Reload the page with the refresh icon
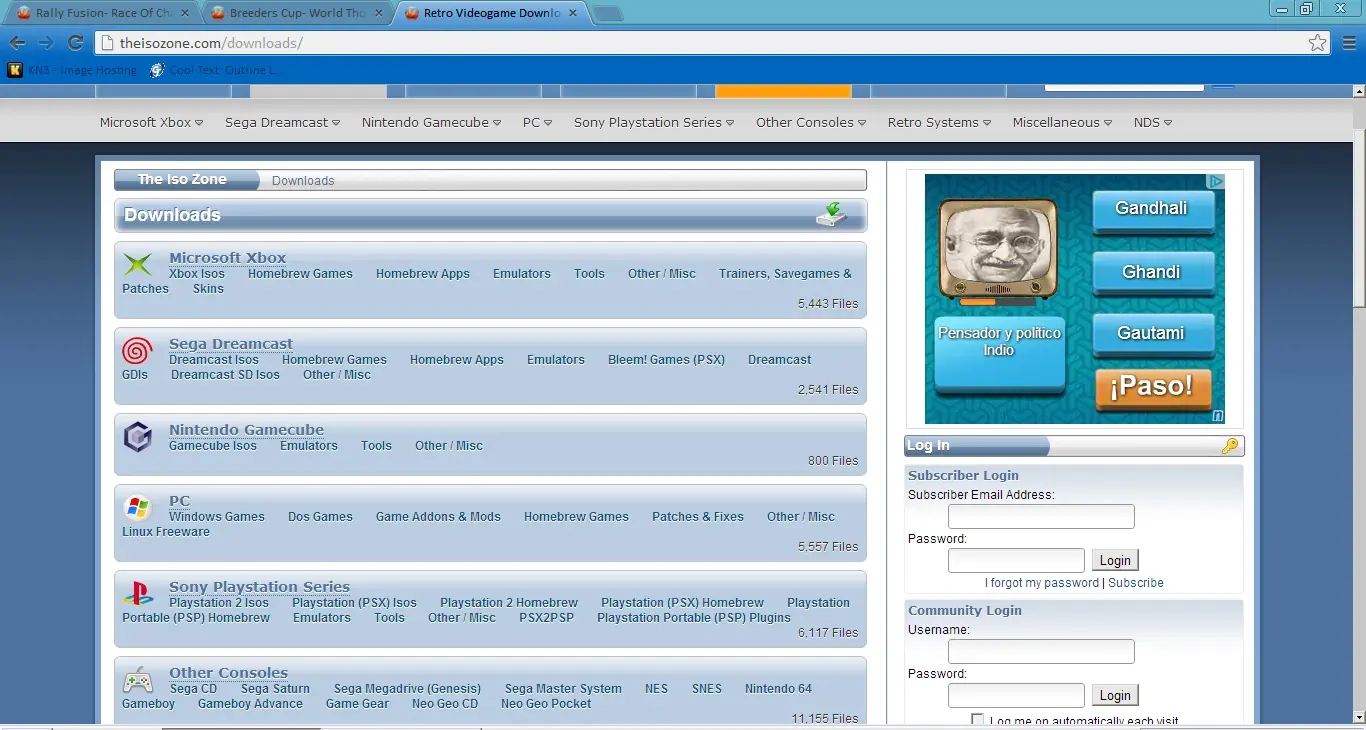1366x730 pixels. [x=75, y=43]
